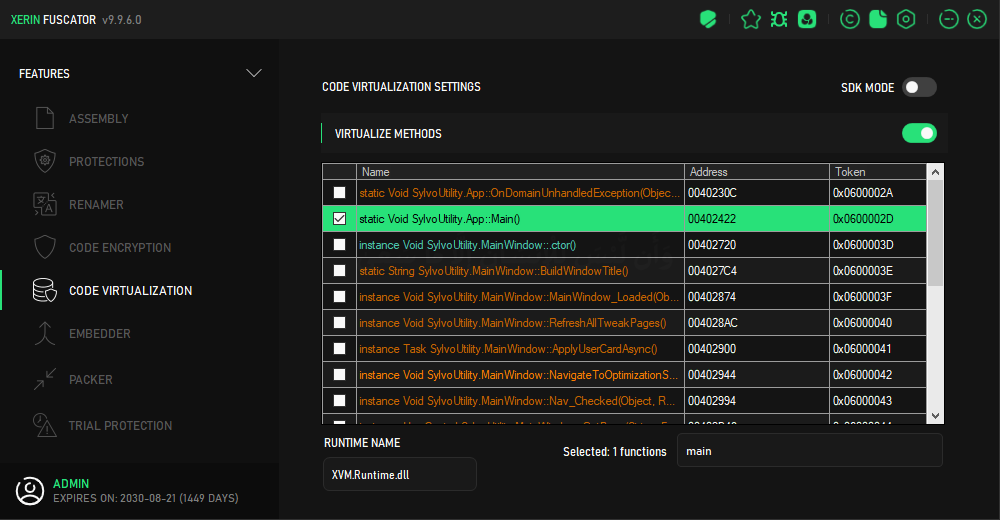Click the Code Virtualization database icon
The height and width of the screenshot is (520, 1000).
click(45, 290)
